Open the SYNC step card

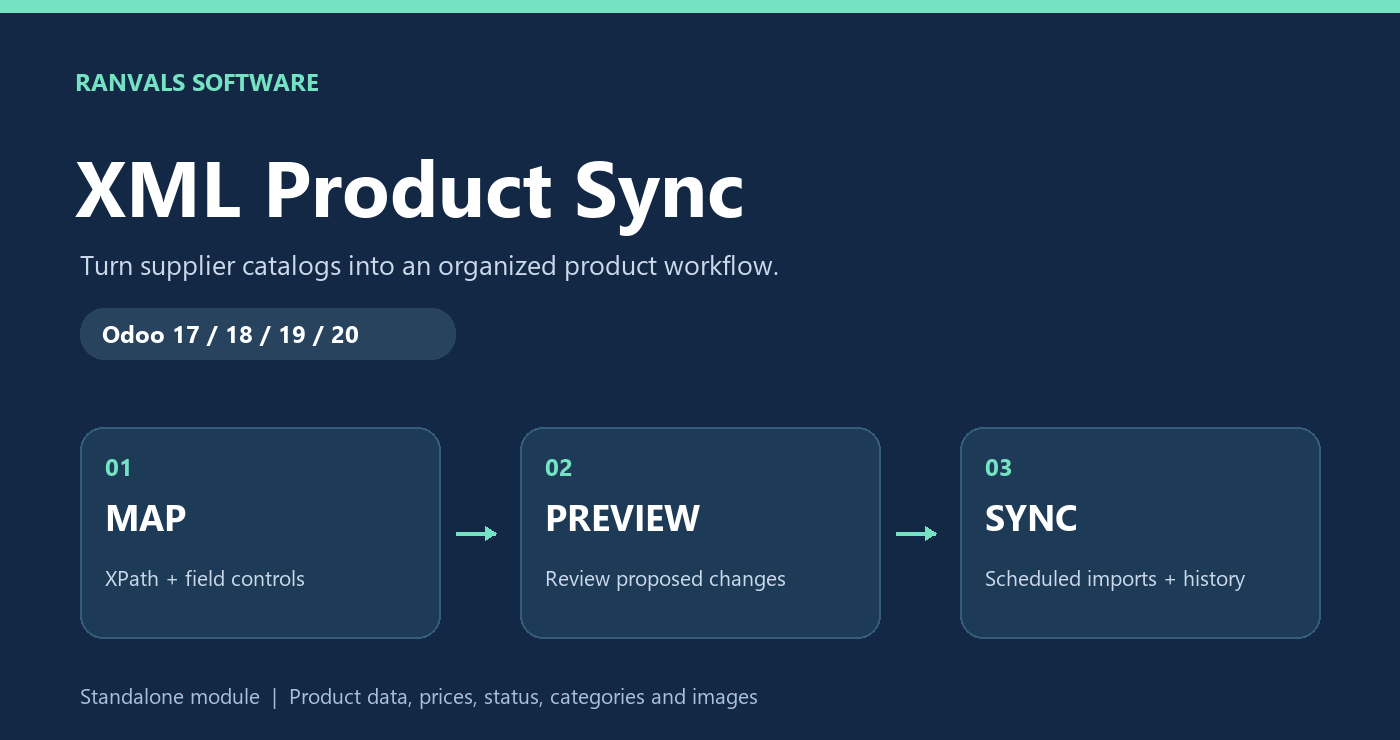point(1140,533)
